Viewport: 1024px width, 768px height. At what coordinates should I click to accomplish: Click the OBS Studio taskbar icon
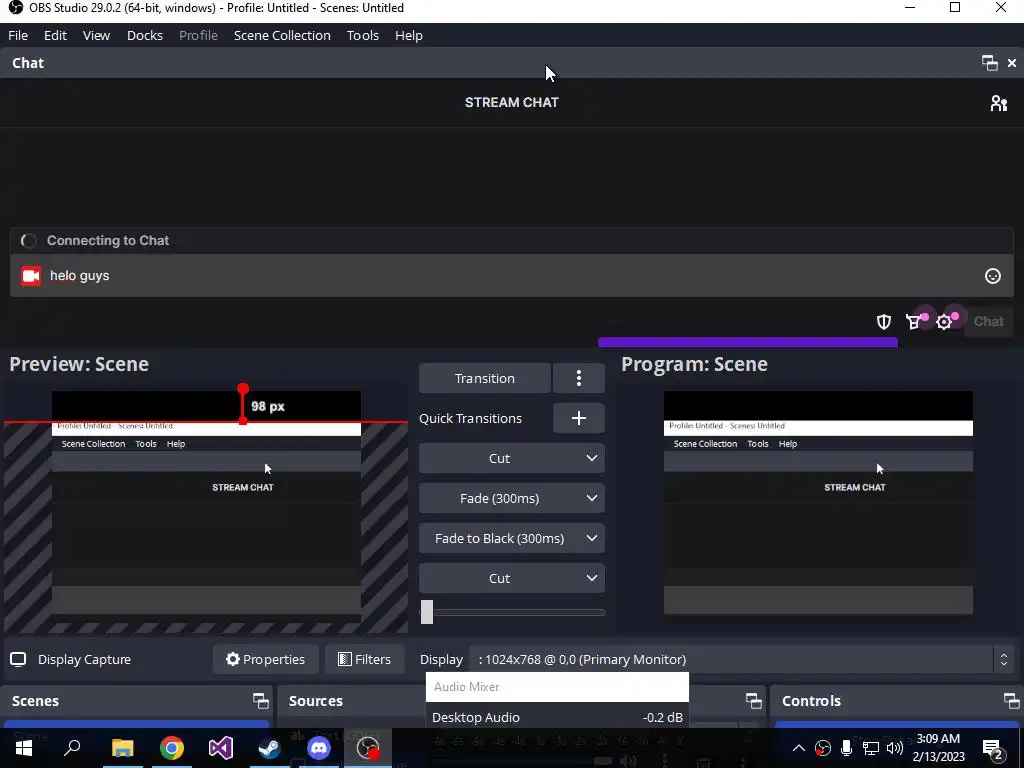point(368,748)
